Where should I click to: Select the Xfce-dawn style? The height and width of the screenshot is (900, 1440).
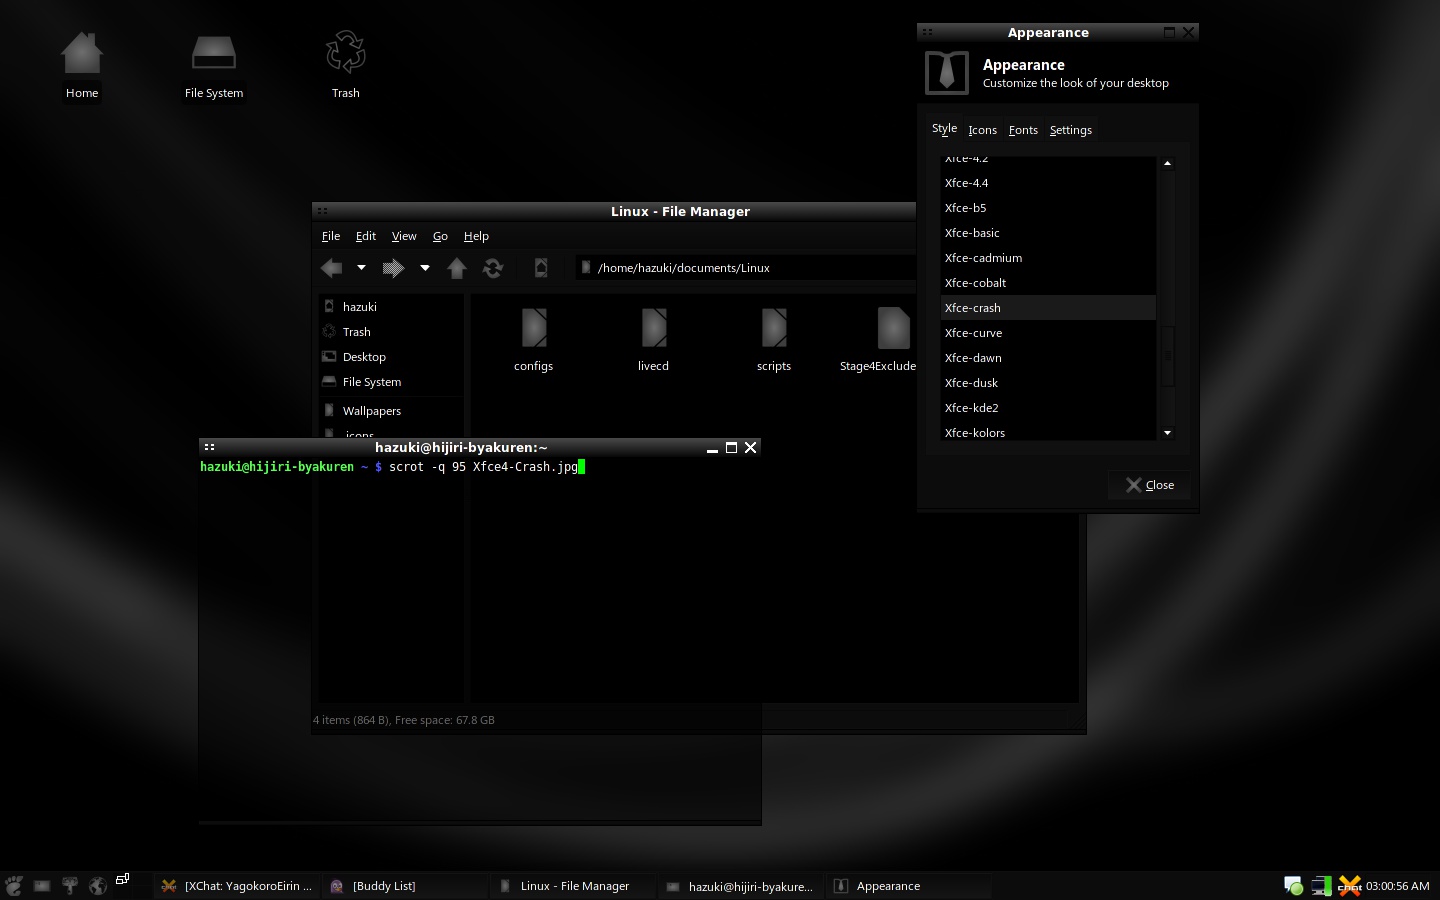1048,358
